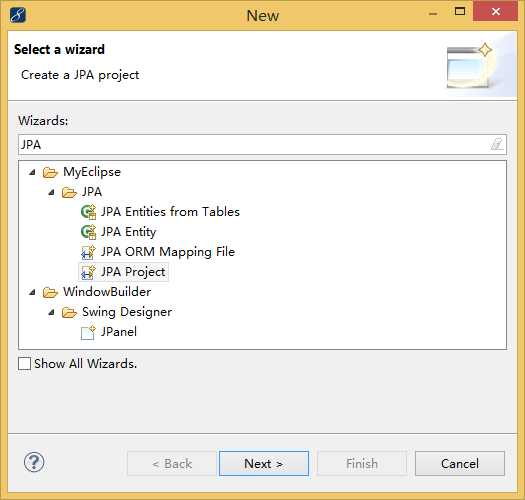Click the JPA ORM Mapping File icon
This screenshot has height=500, width=525.
point(89,252)
